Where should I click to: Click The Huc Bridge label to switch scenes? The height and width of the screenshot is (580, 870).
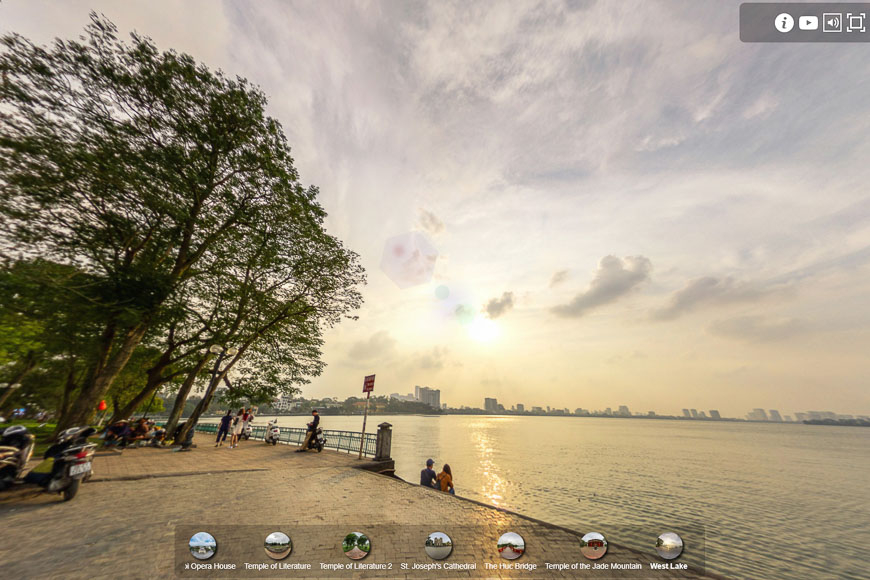(511, 566)
